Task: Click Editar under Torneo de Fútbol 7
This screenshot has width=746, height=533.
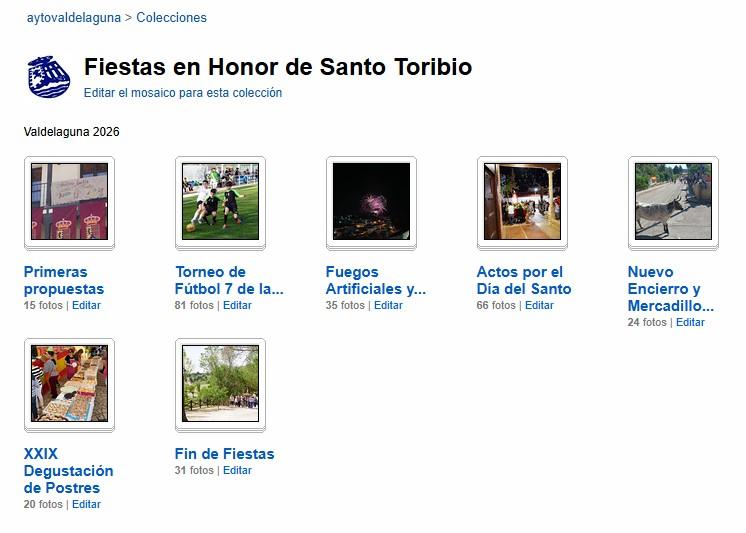Action: 237,306
